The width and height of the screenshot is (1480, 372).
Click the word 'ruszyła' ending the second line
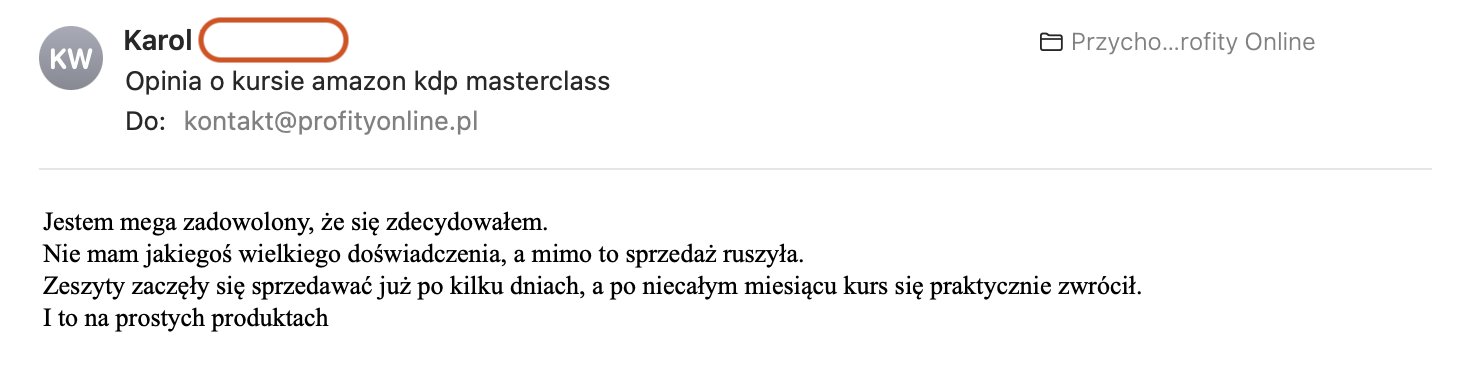[770, 248]
